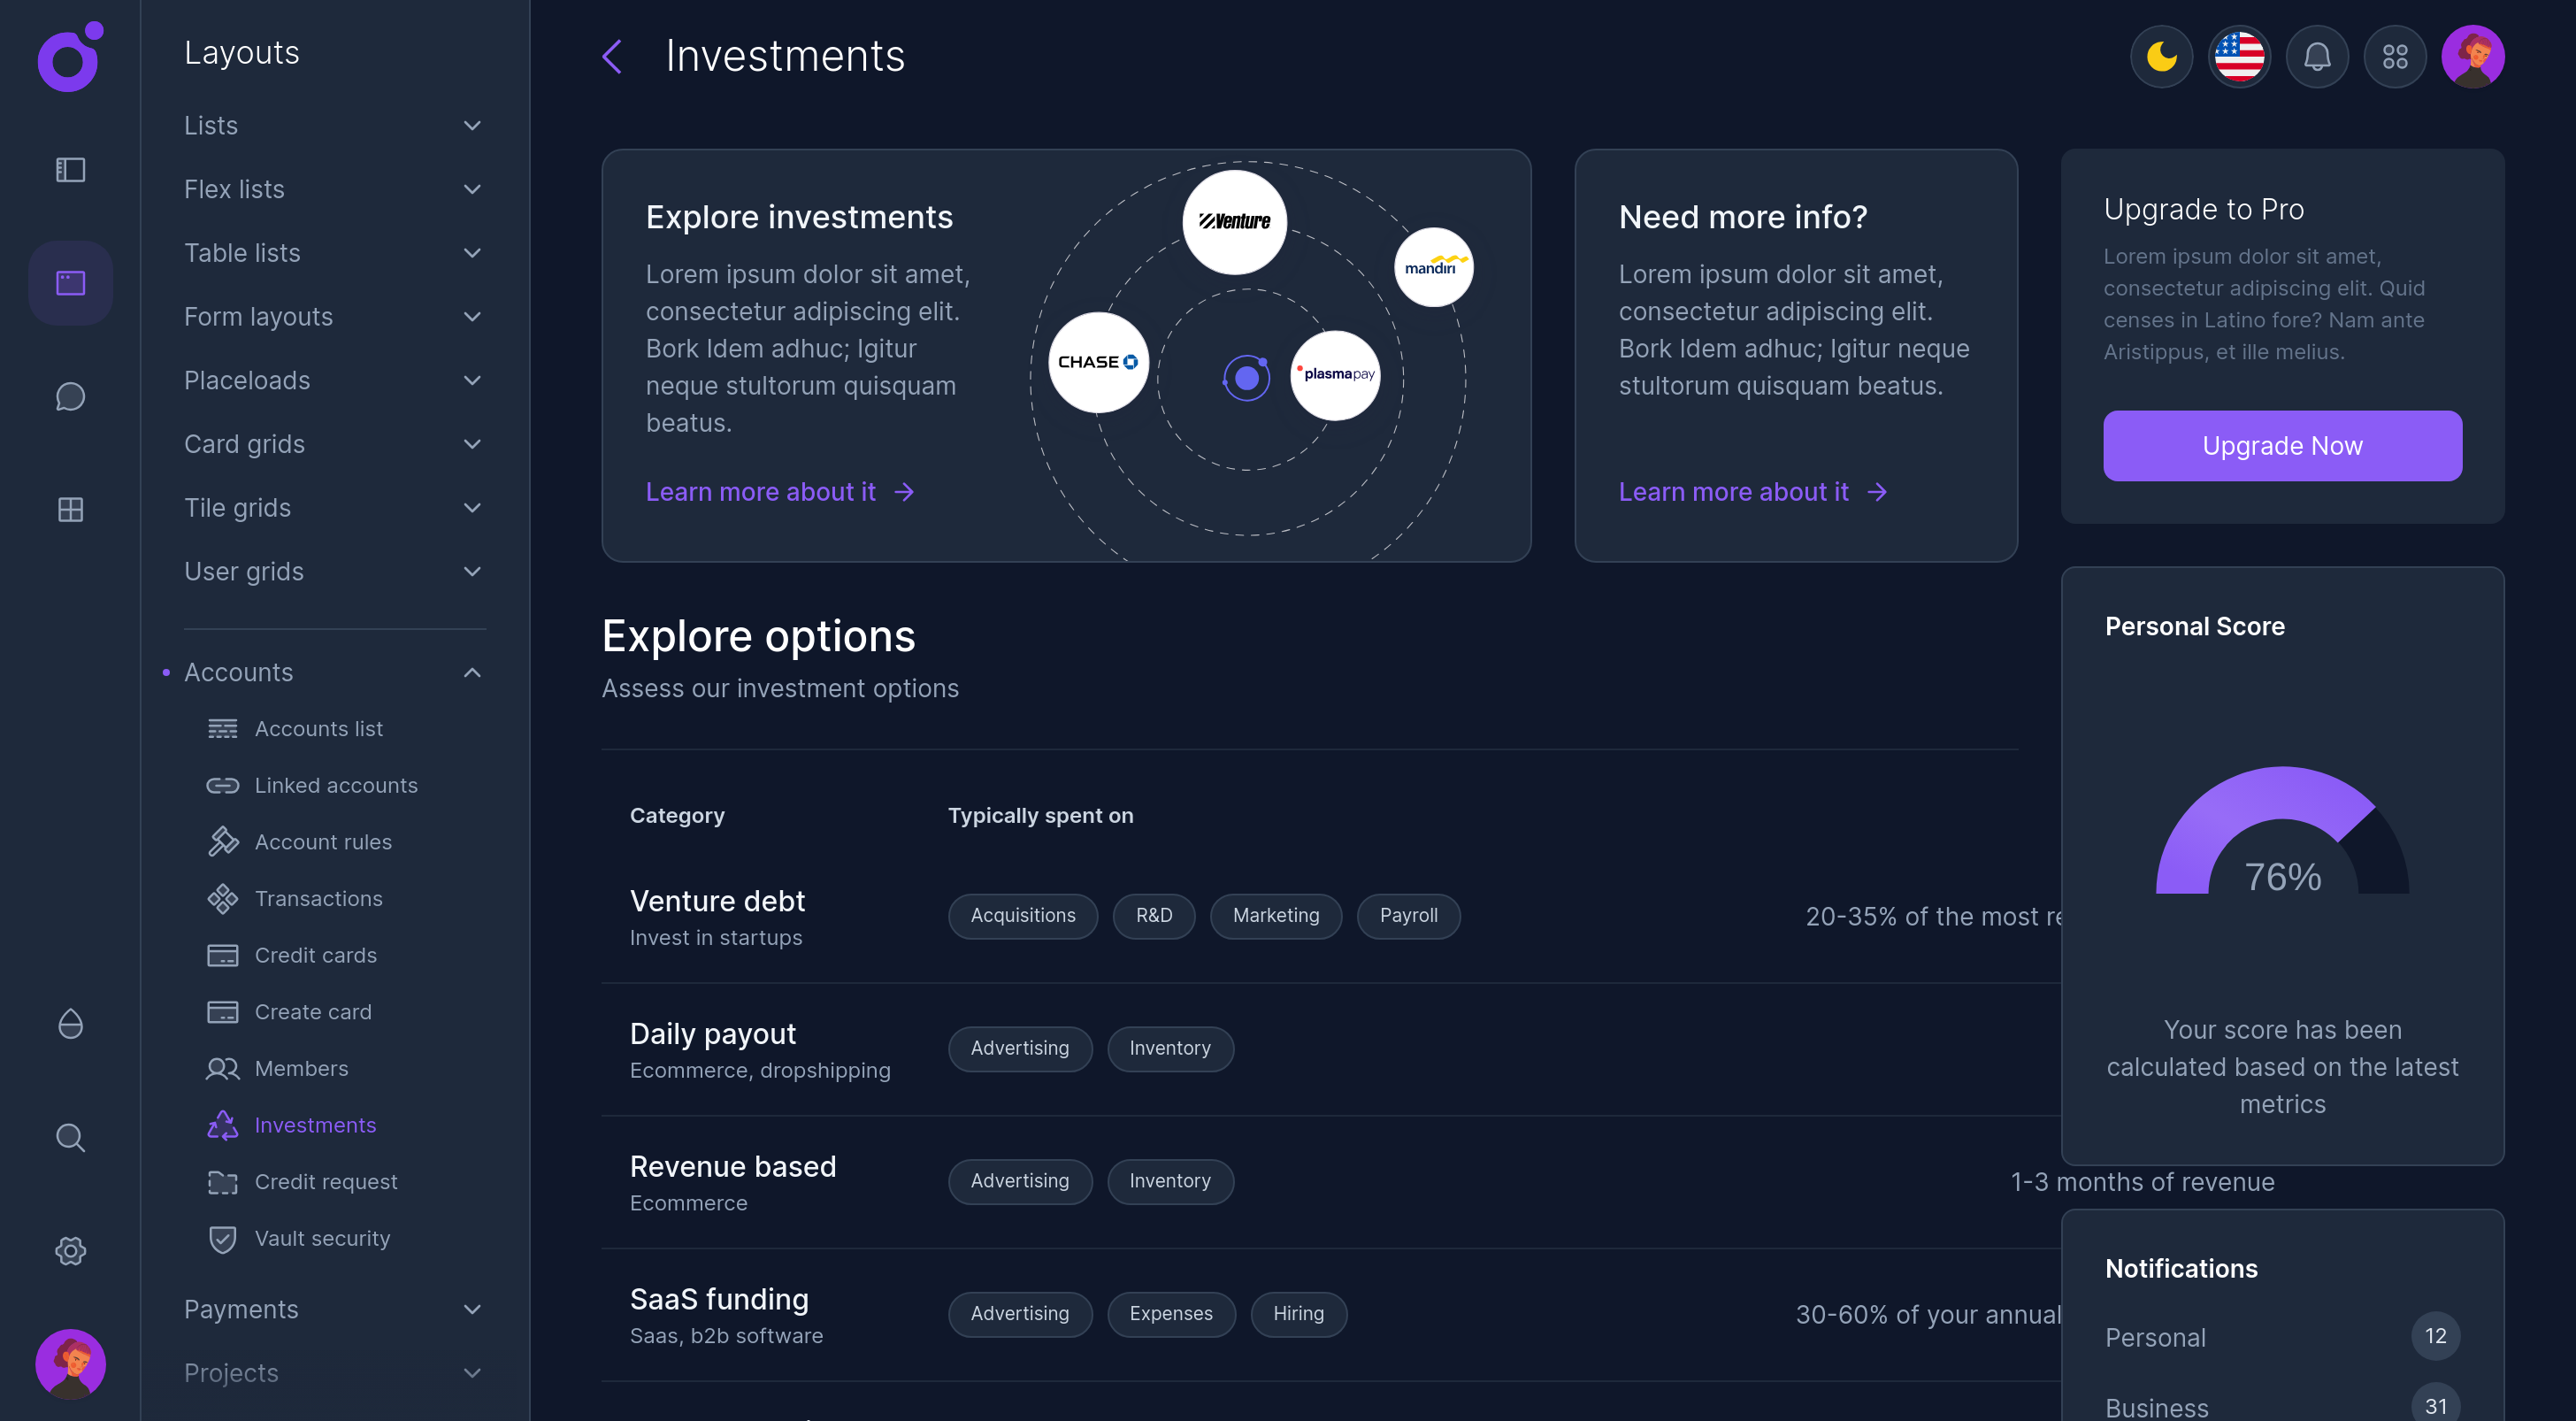The height and width of the screenshot is (1421, 2576).
Task: Click the back arrow next to Investments
Action: [612, 57]
